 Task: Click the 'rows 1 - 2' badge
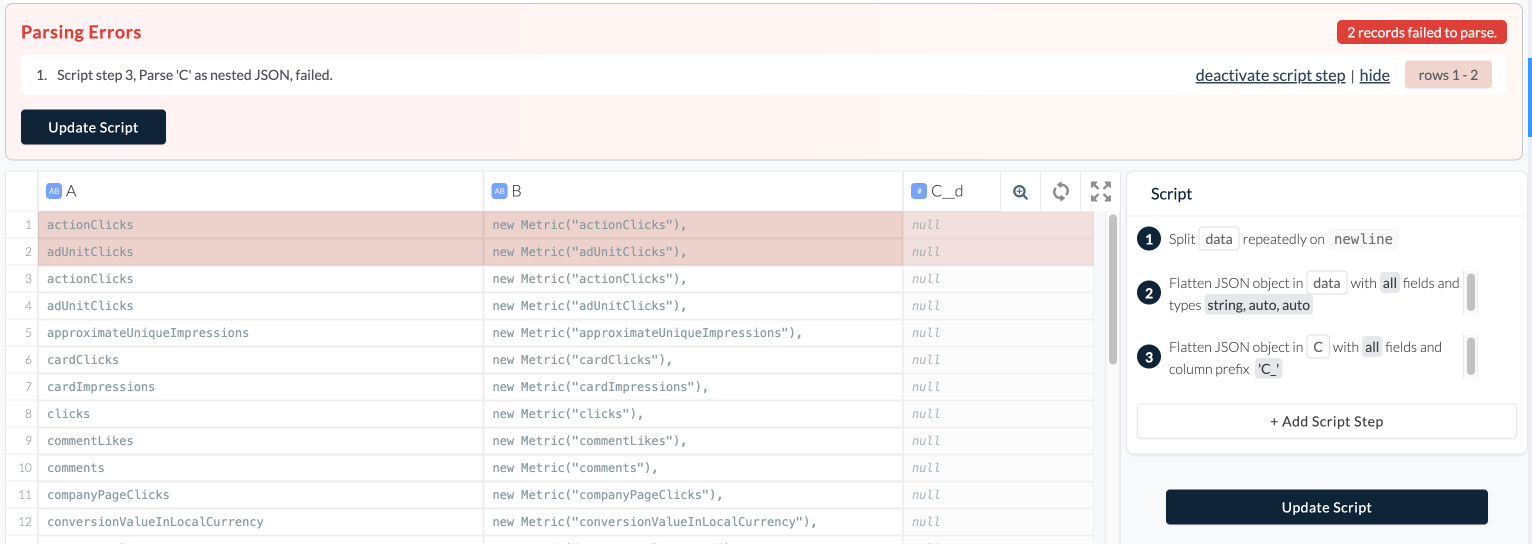1447,75
